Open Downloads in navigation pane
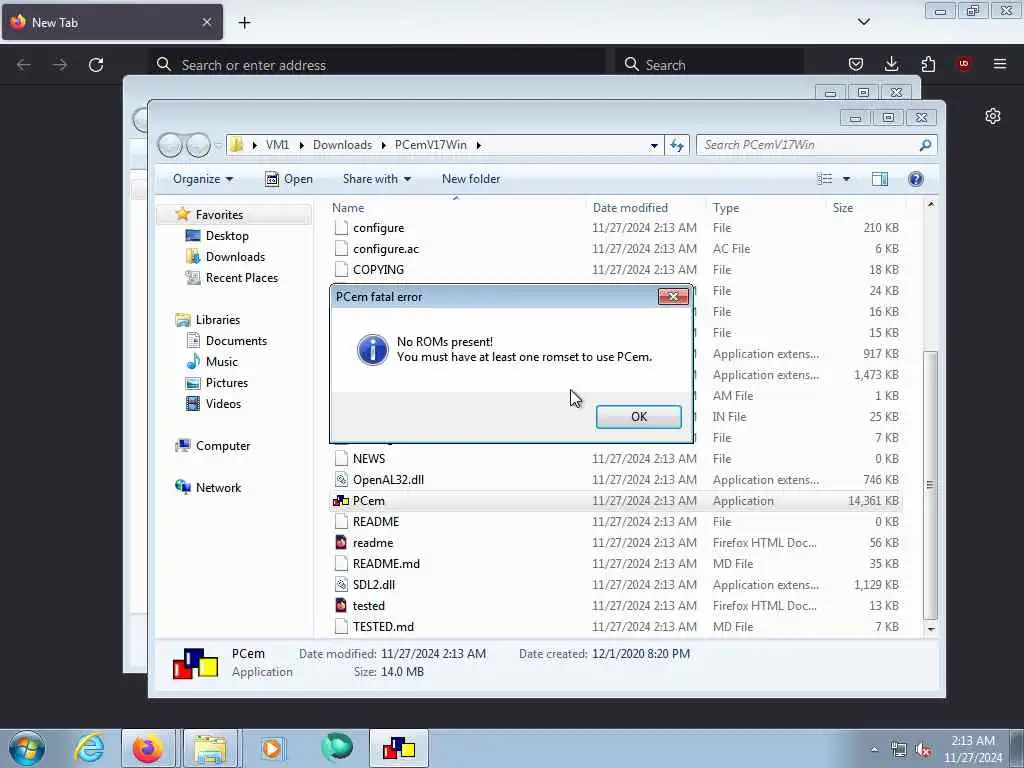Screen dimensions: 1024x768 click(x=235, y=257)
